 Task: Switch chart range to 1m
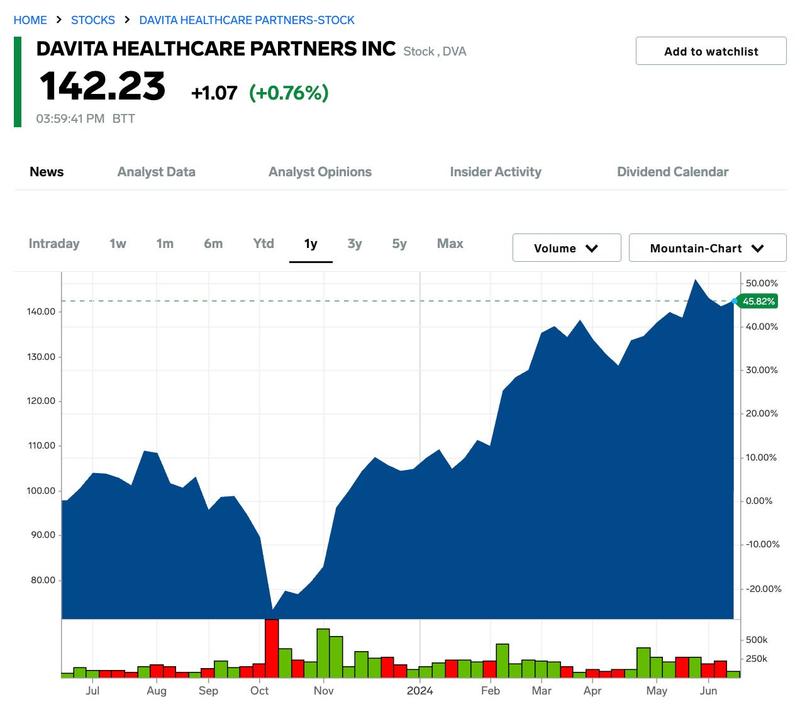(165, 243)
